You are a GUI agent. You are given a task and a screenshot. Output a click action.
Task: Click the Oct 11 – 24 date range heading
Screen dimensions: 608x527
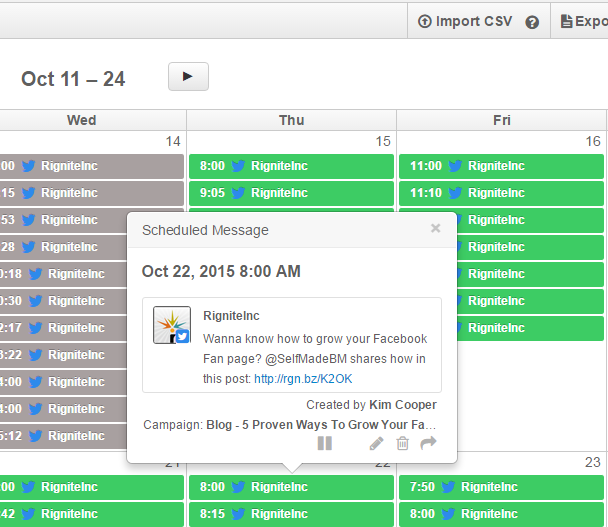73,79
